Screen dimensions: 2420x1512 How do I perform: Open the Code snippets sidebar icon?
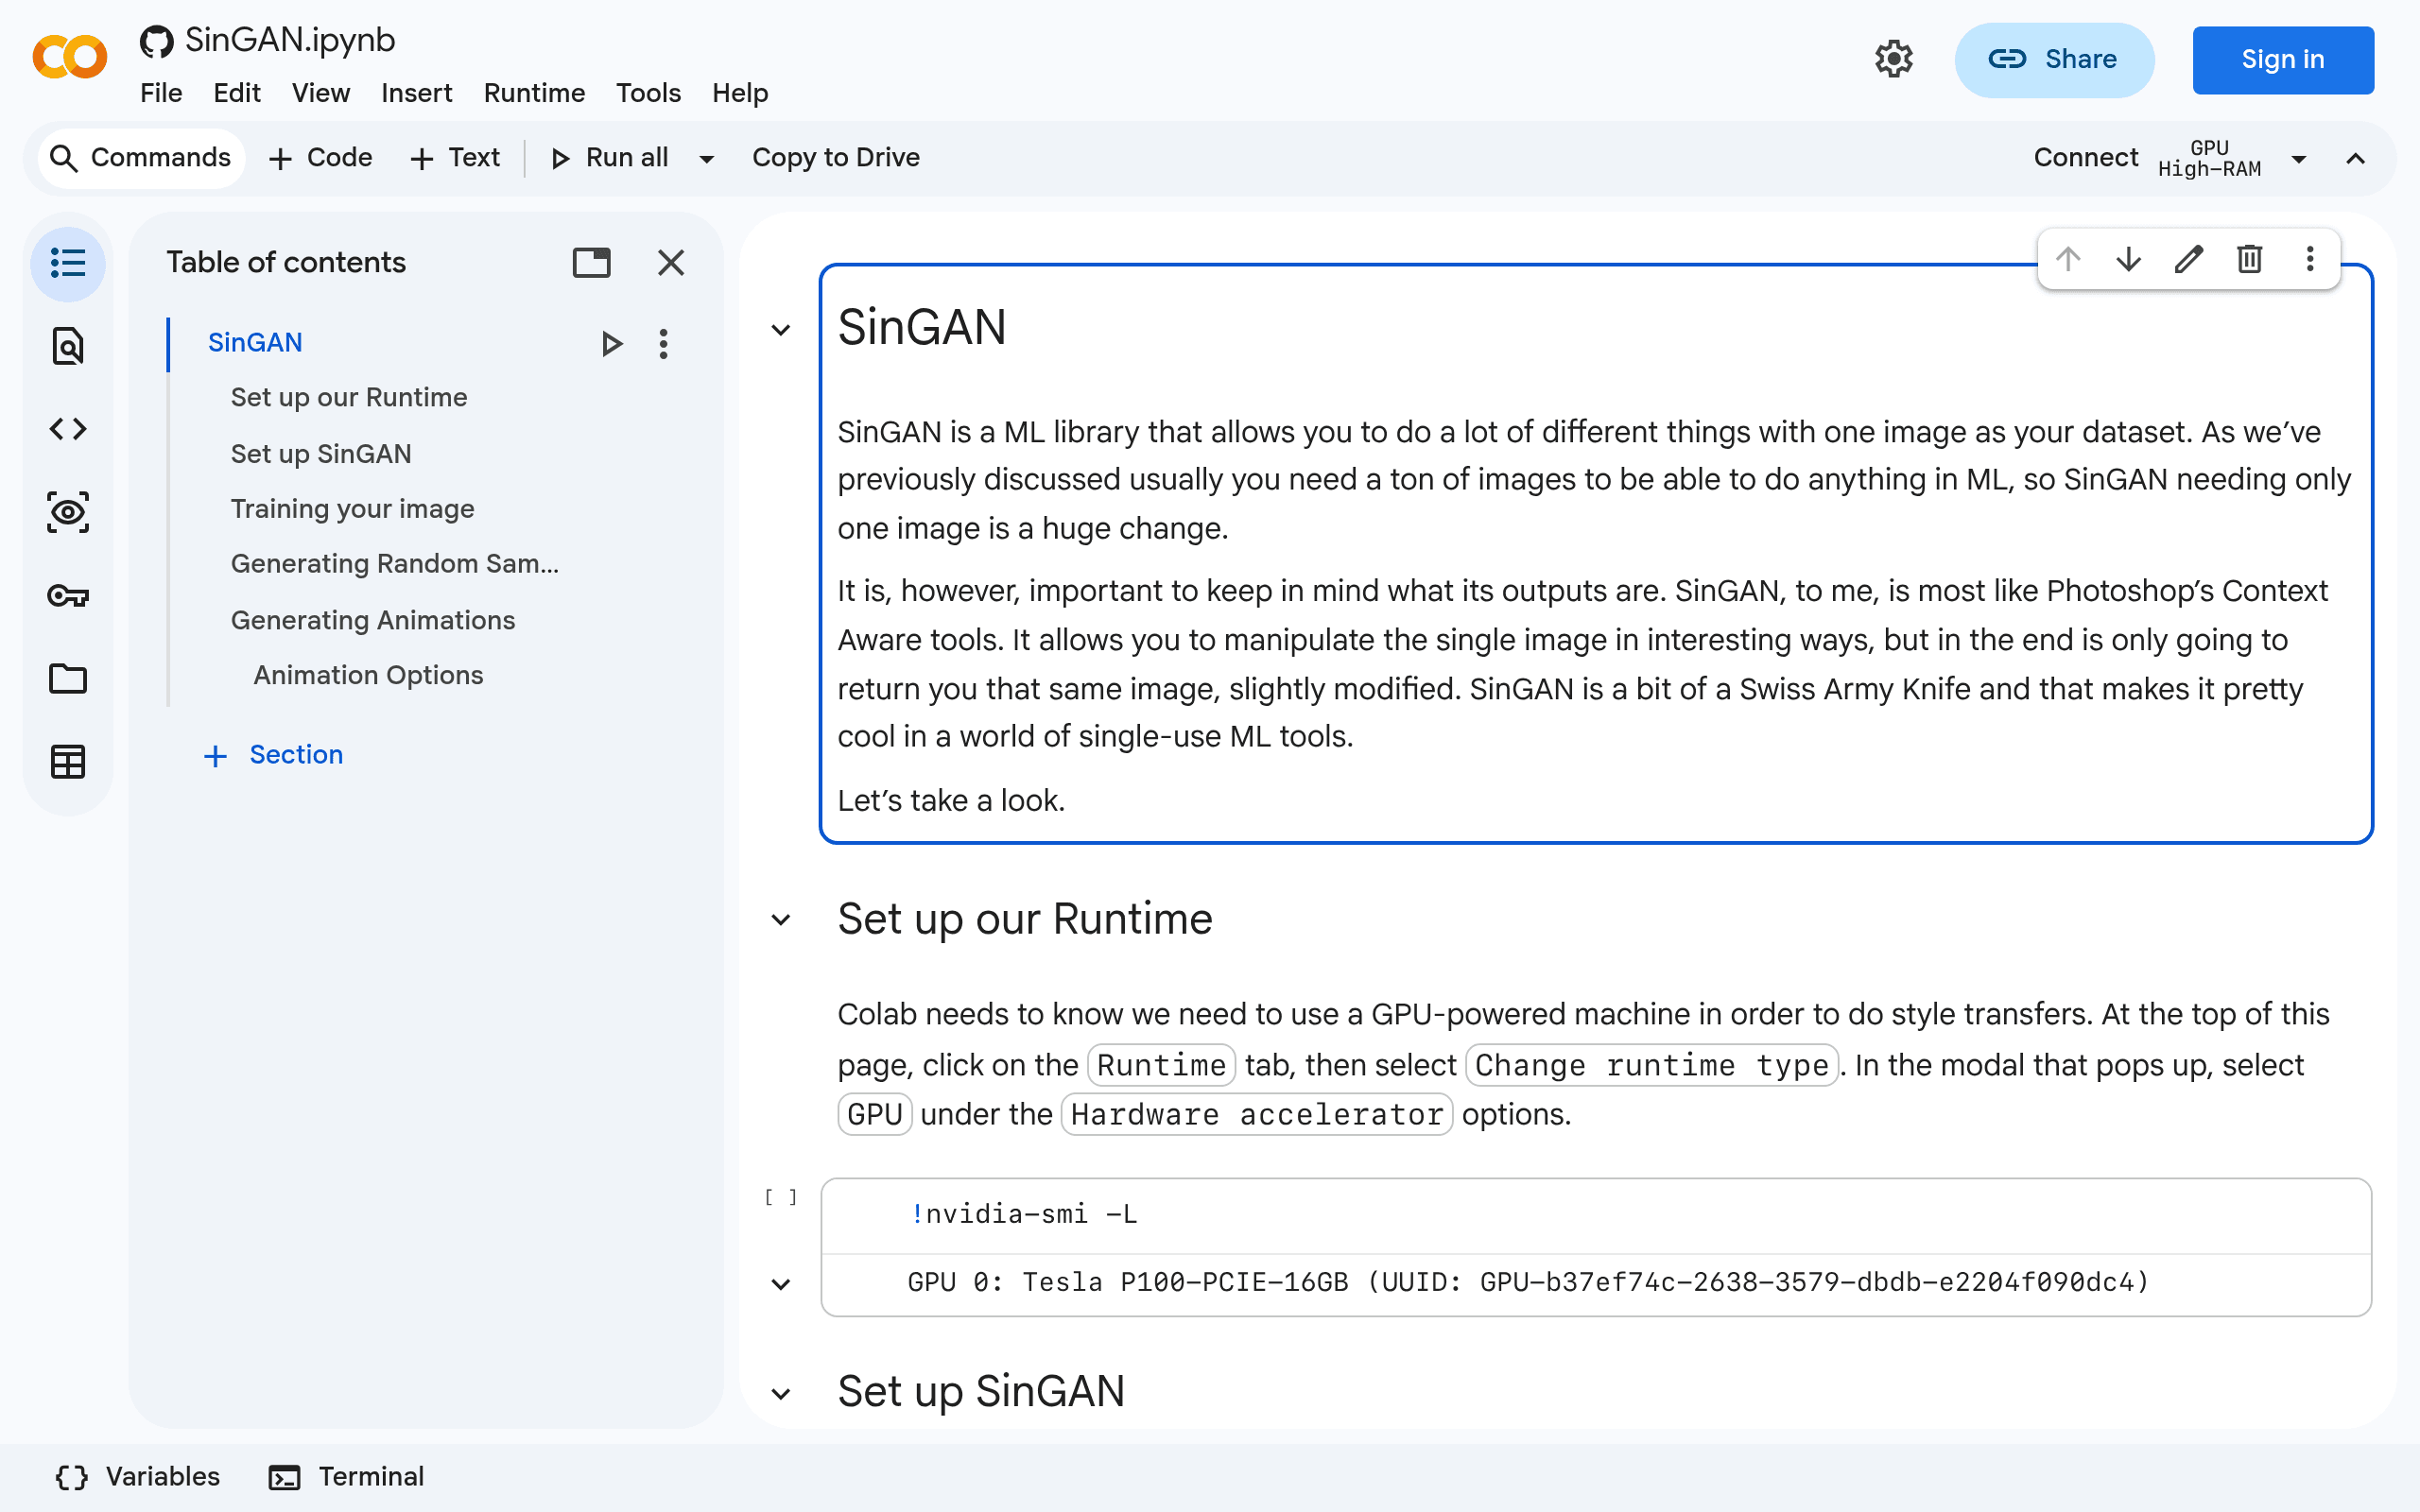[68, 429]
